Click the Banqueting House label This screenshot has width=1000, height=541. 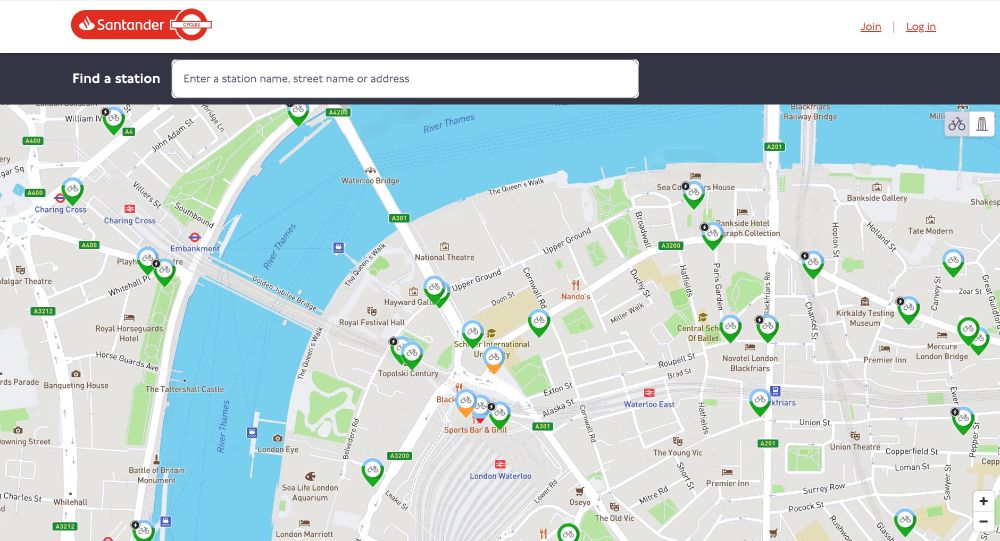(x=76, y=385)
